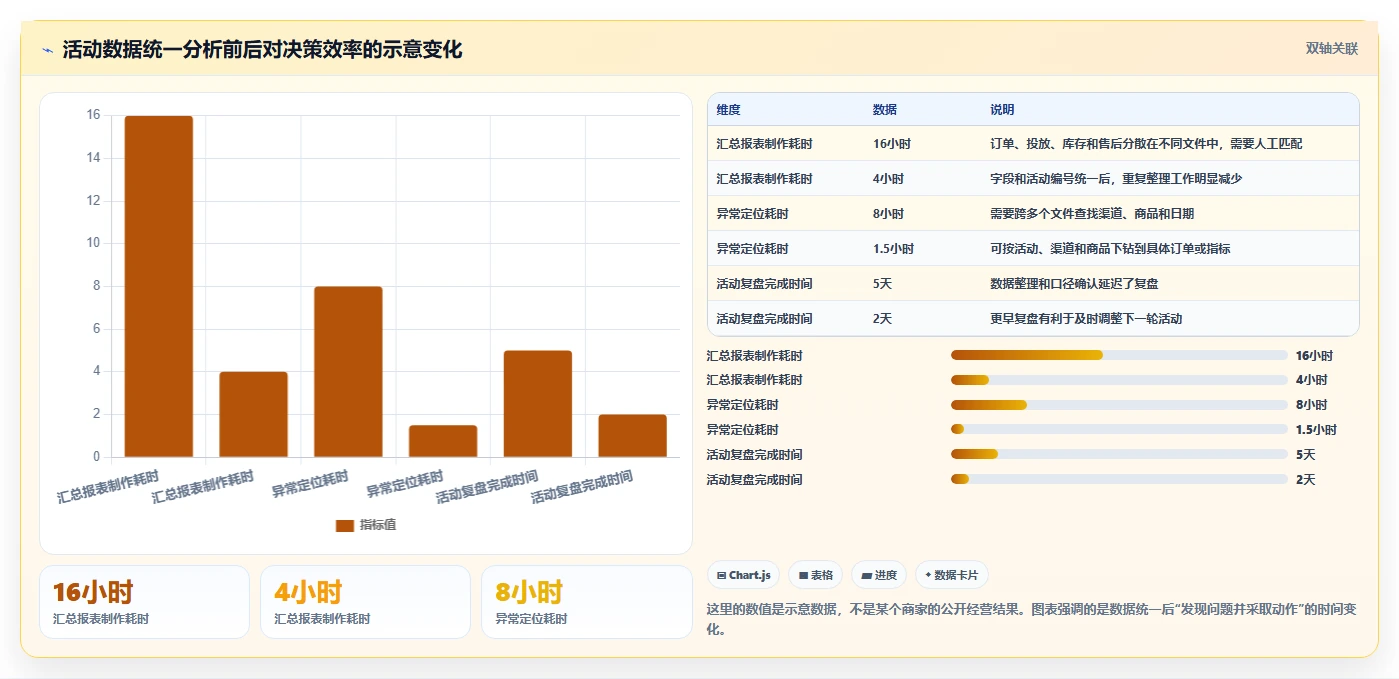Click the chart bar with value 5

(x=538, y=404)
